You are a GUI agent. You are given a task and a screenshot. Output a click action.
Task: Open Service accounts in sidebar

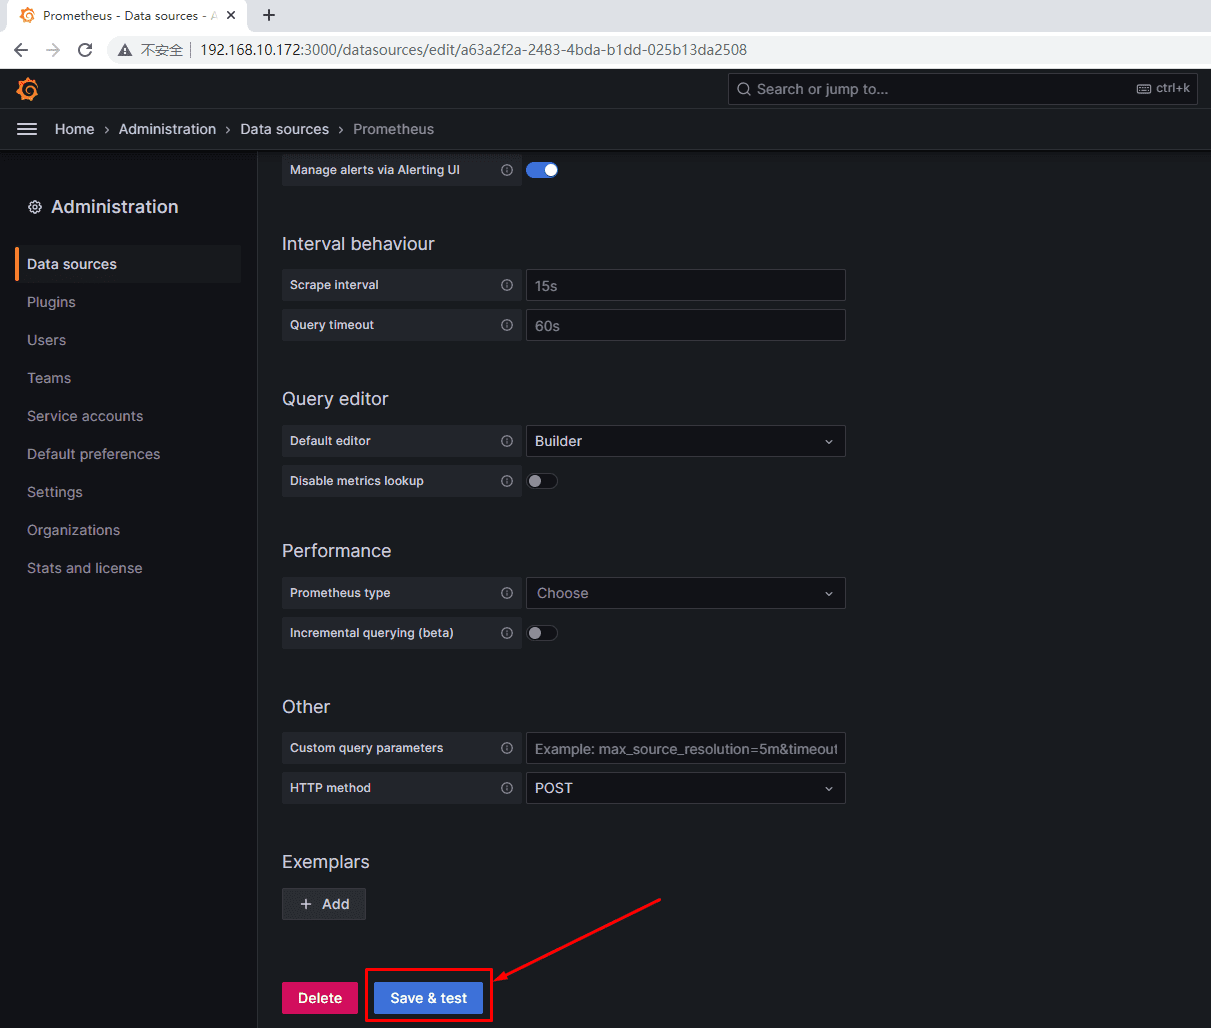pyautogui.click(x=85, y=416)
